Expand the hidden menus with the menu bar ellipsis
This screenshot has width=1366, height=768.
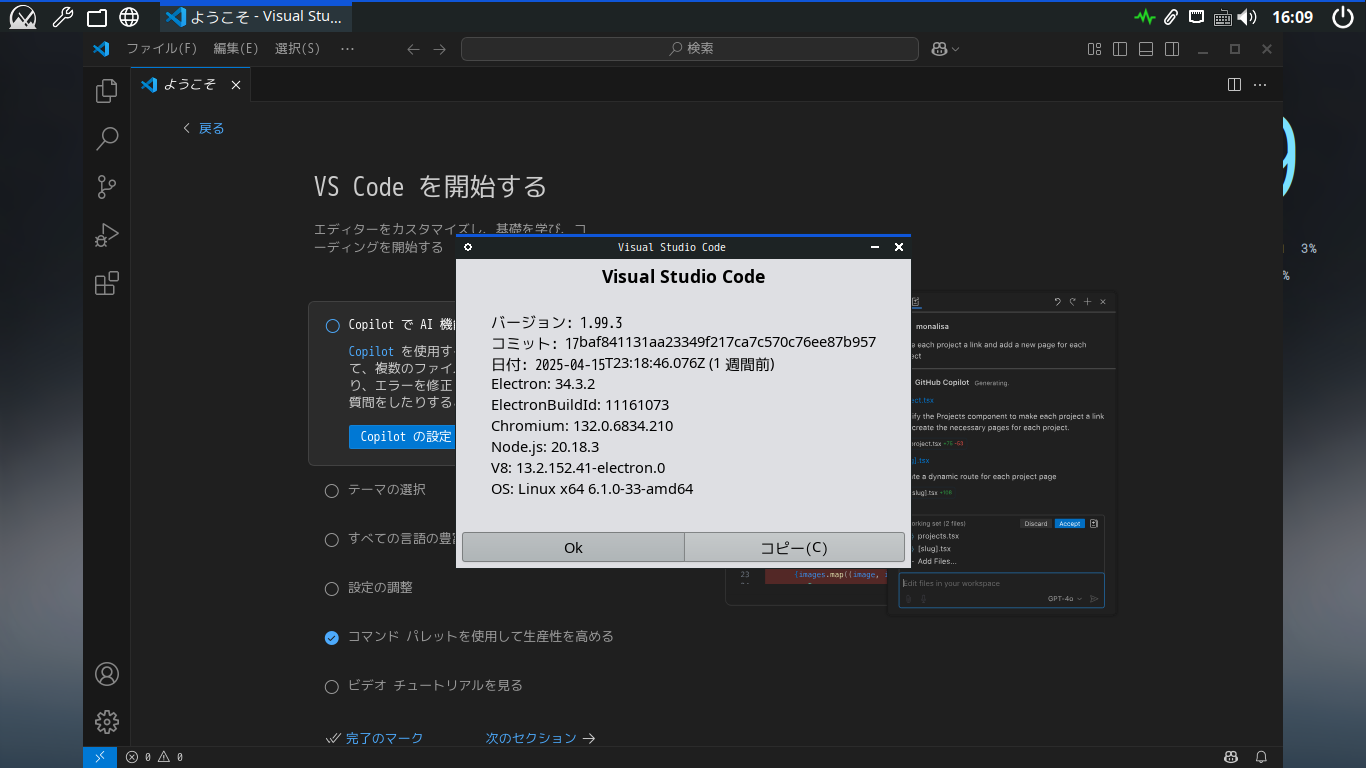347,49
